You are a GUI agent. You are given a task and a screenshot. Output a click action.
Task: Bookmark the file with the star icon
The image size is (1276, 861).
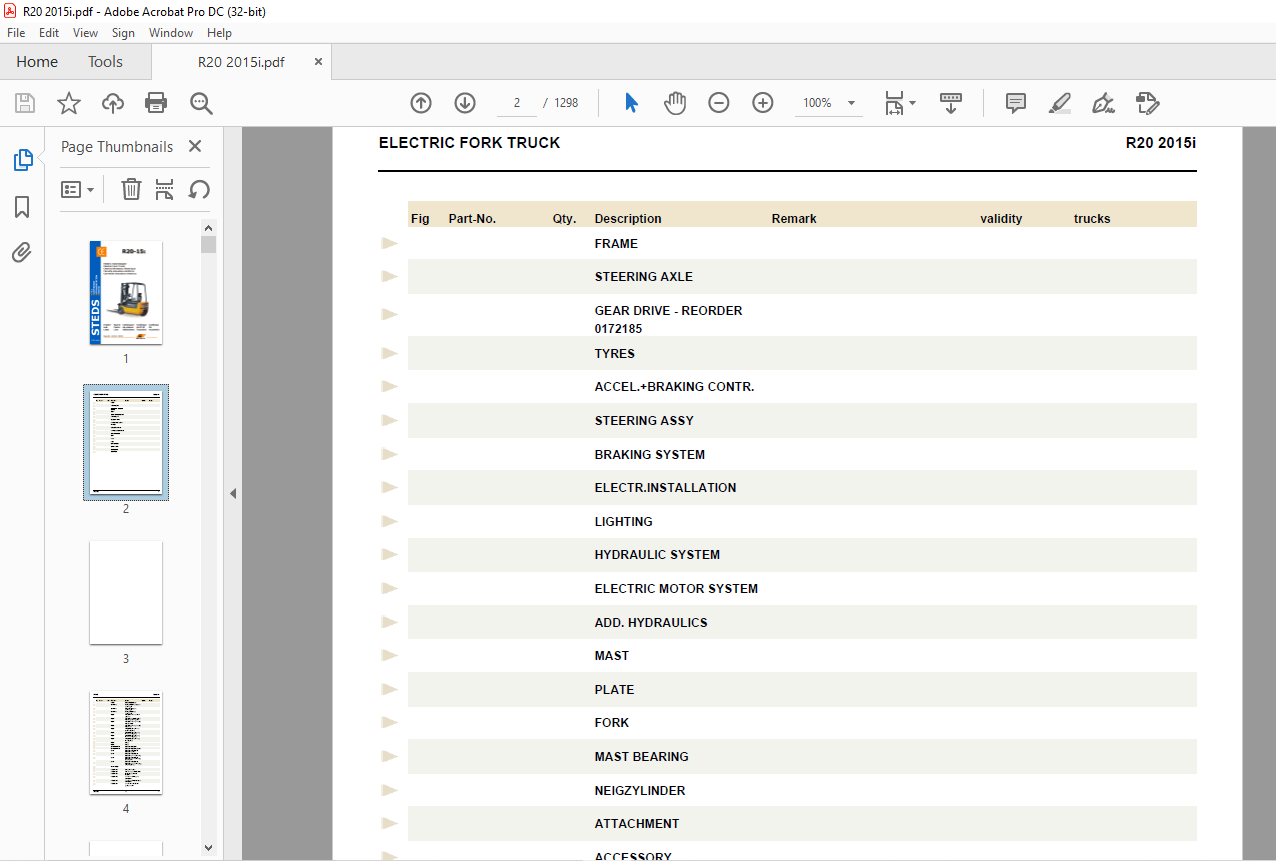tap(69, 103)
